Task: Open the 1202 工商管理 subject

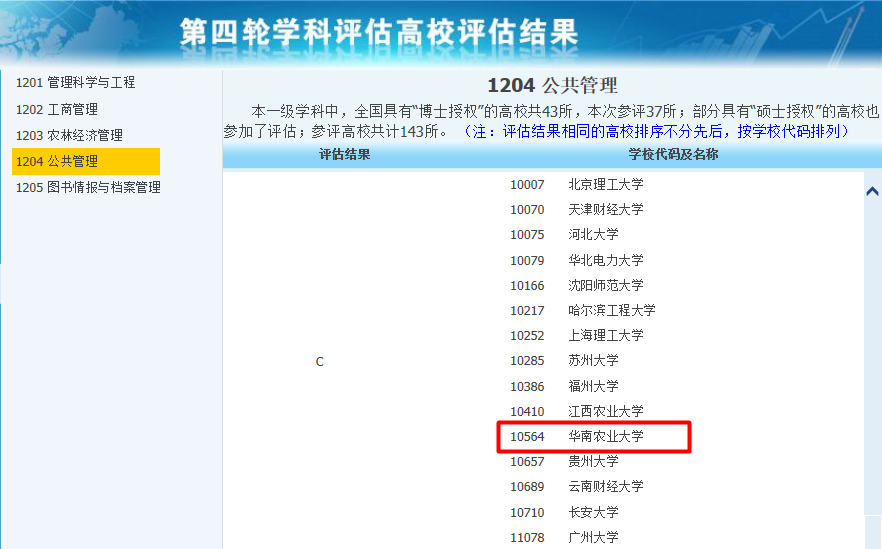Action: coord(57,109)
